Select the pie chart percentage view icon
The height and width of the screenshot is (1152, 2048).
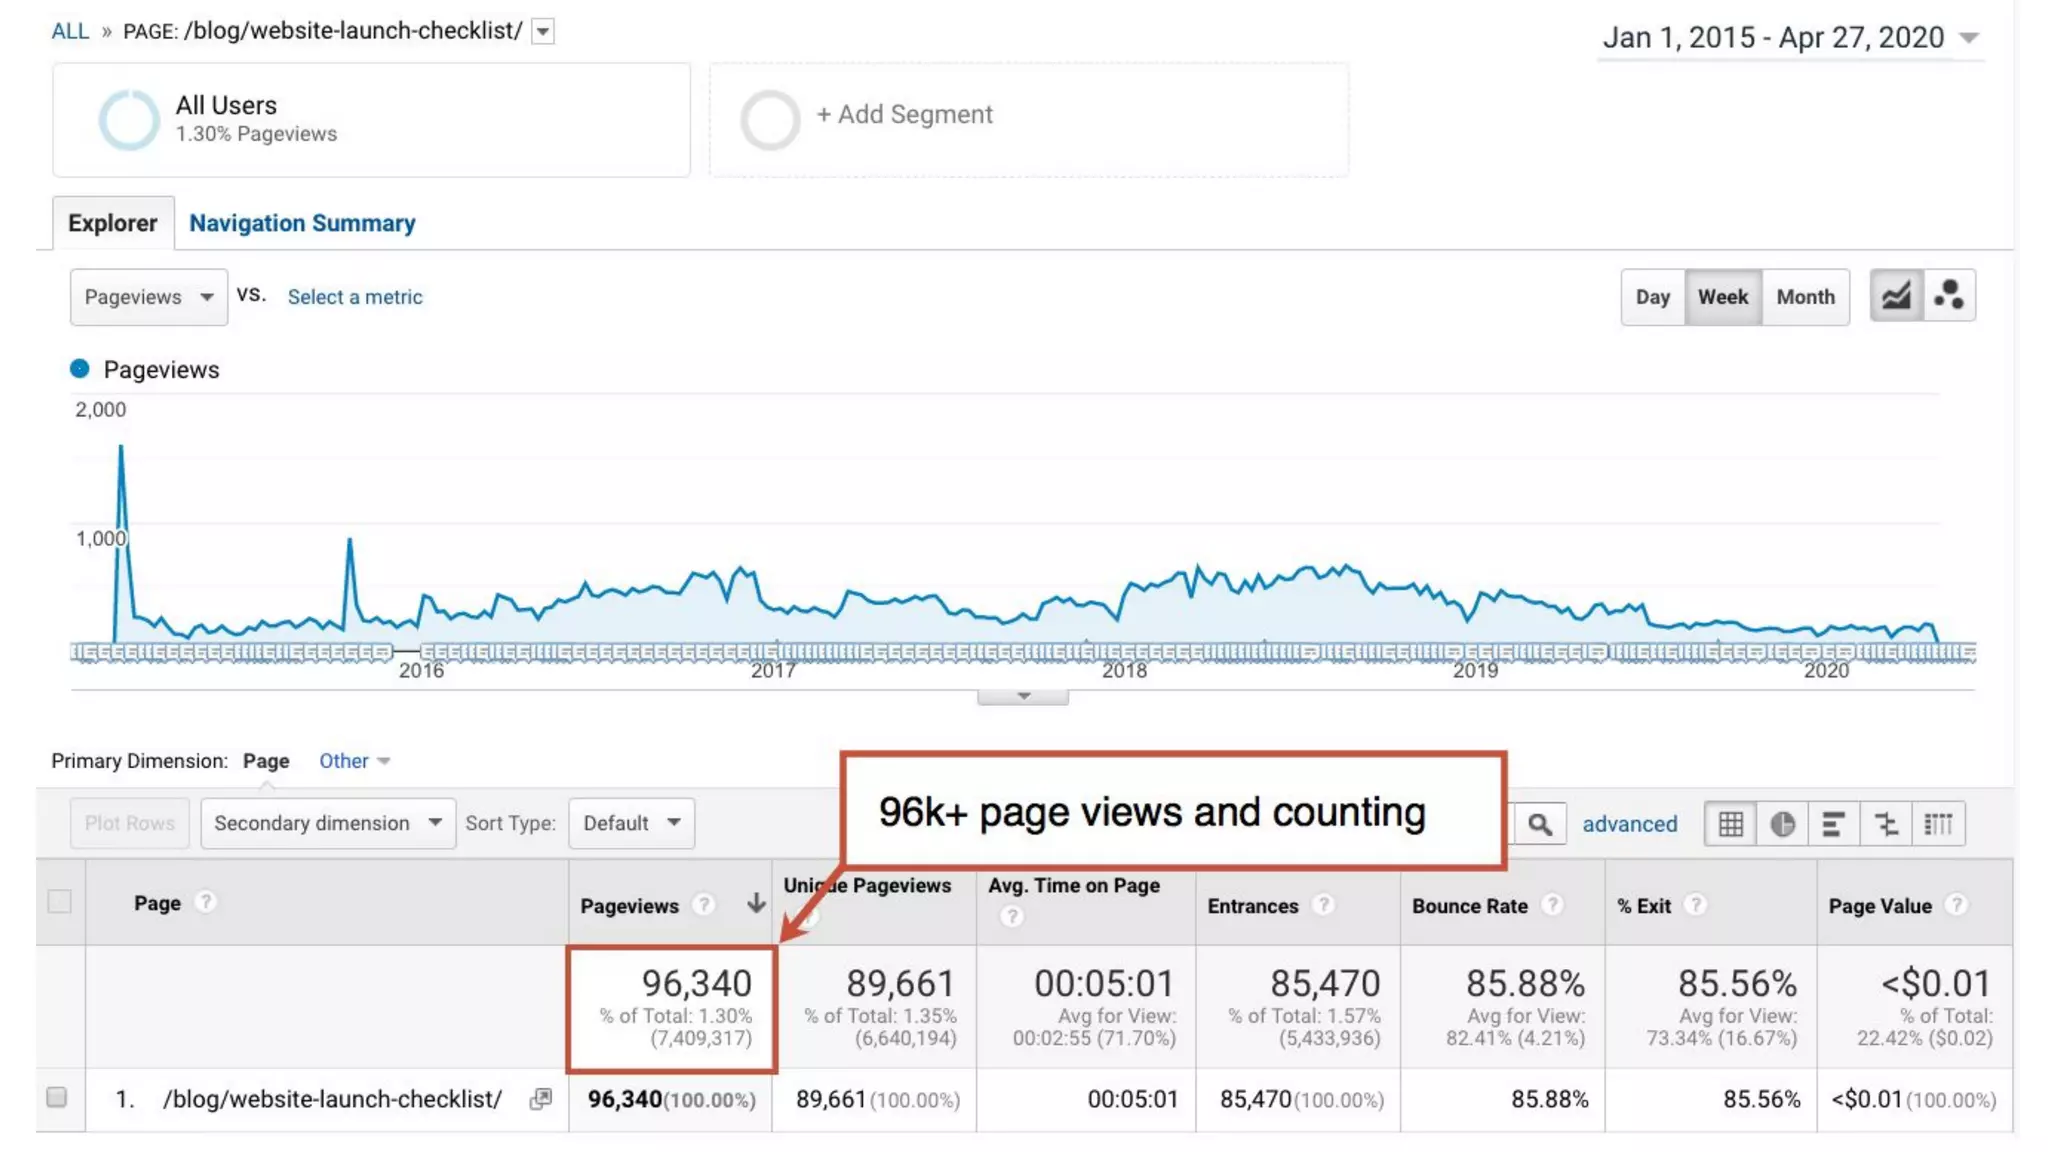(x=1782, y=824)
